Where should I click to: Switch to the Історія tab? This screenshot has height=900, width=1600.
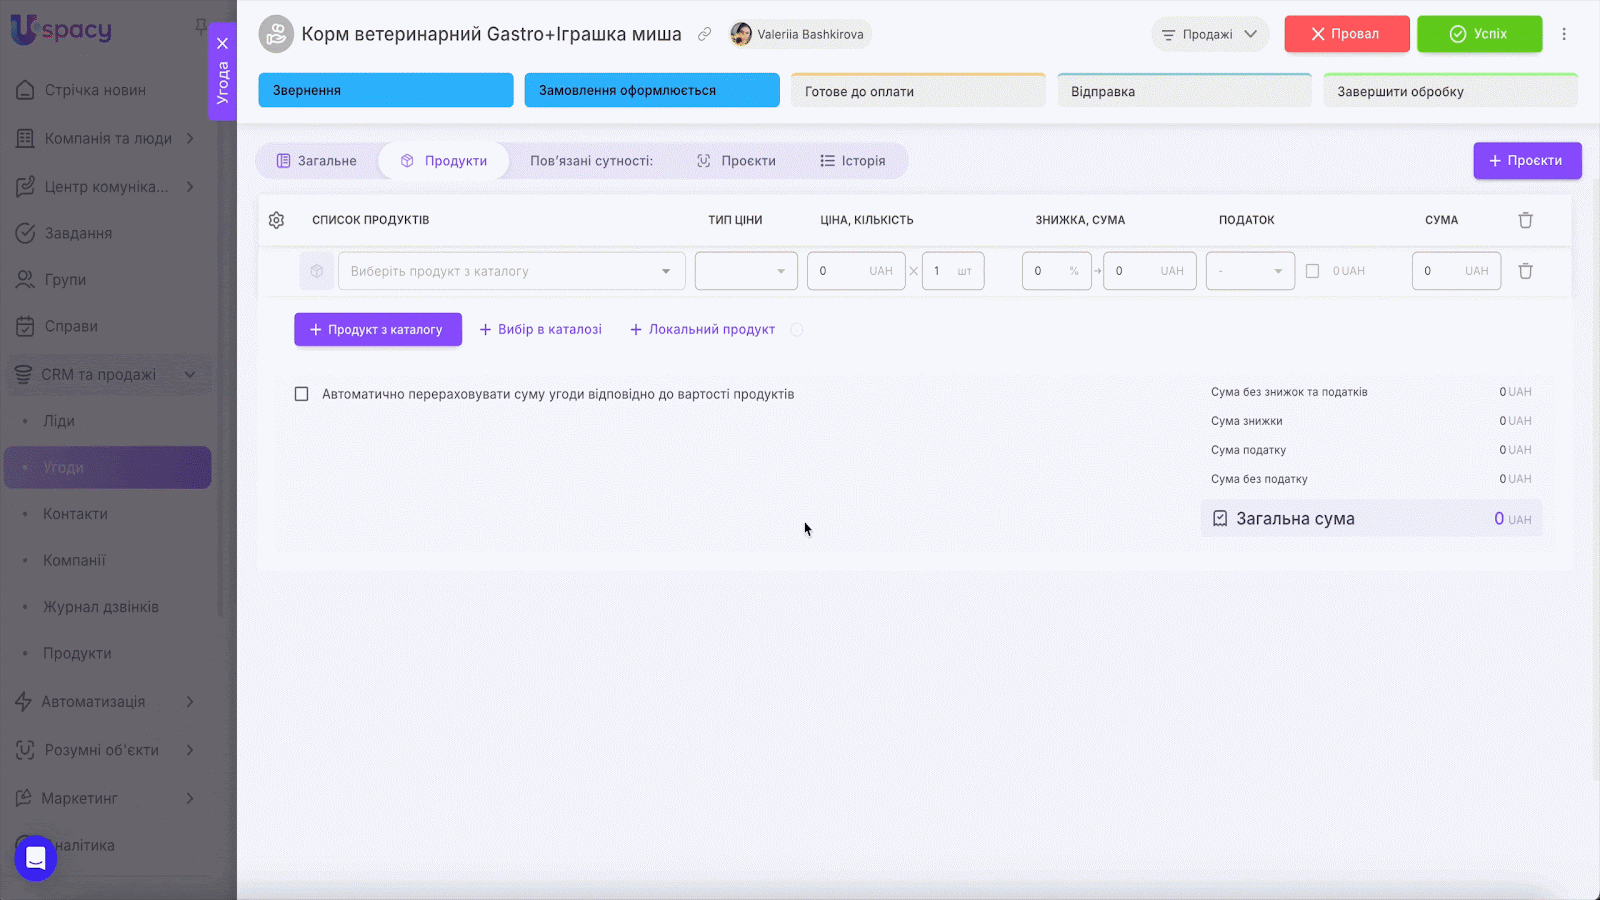pyautogui.click(x=853, y=161)
